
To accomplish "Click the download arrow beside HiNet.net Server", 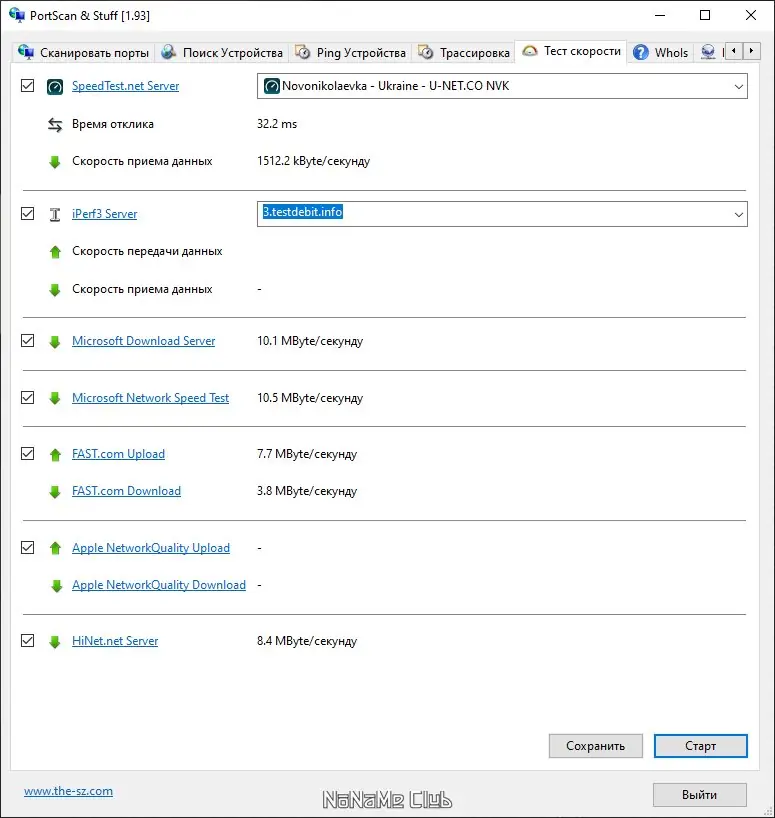I will (x=55, y=641).
